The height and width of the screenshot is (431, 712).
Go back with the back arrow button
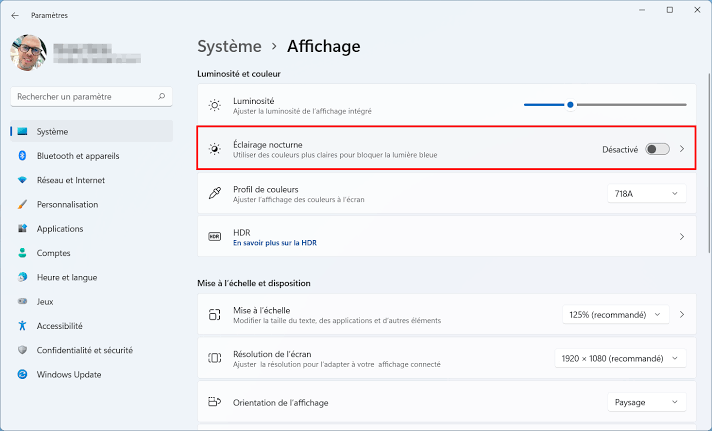point(14,15)
